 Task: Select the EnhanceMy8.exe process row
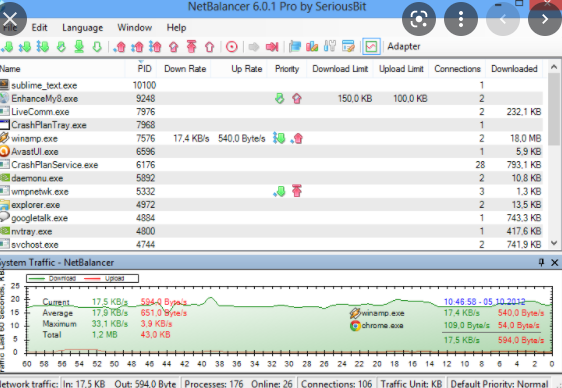271,99
